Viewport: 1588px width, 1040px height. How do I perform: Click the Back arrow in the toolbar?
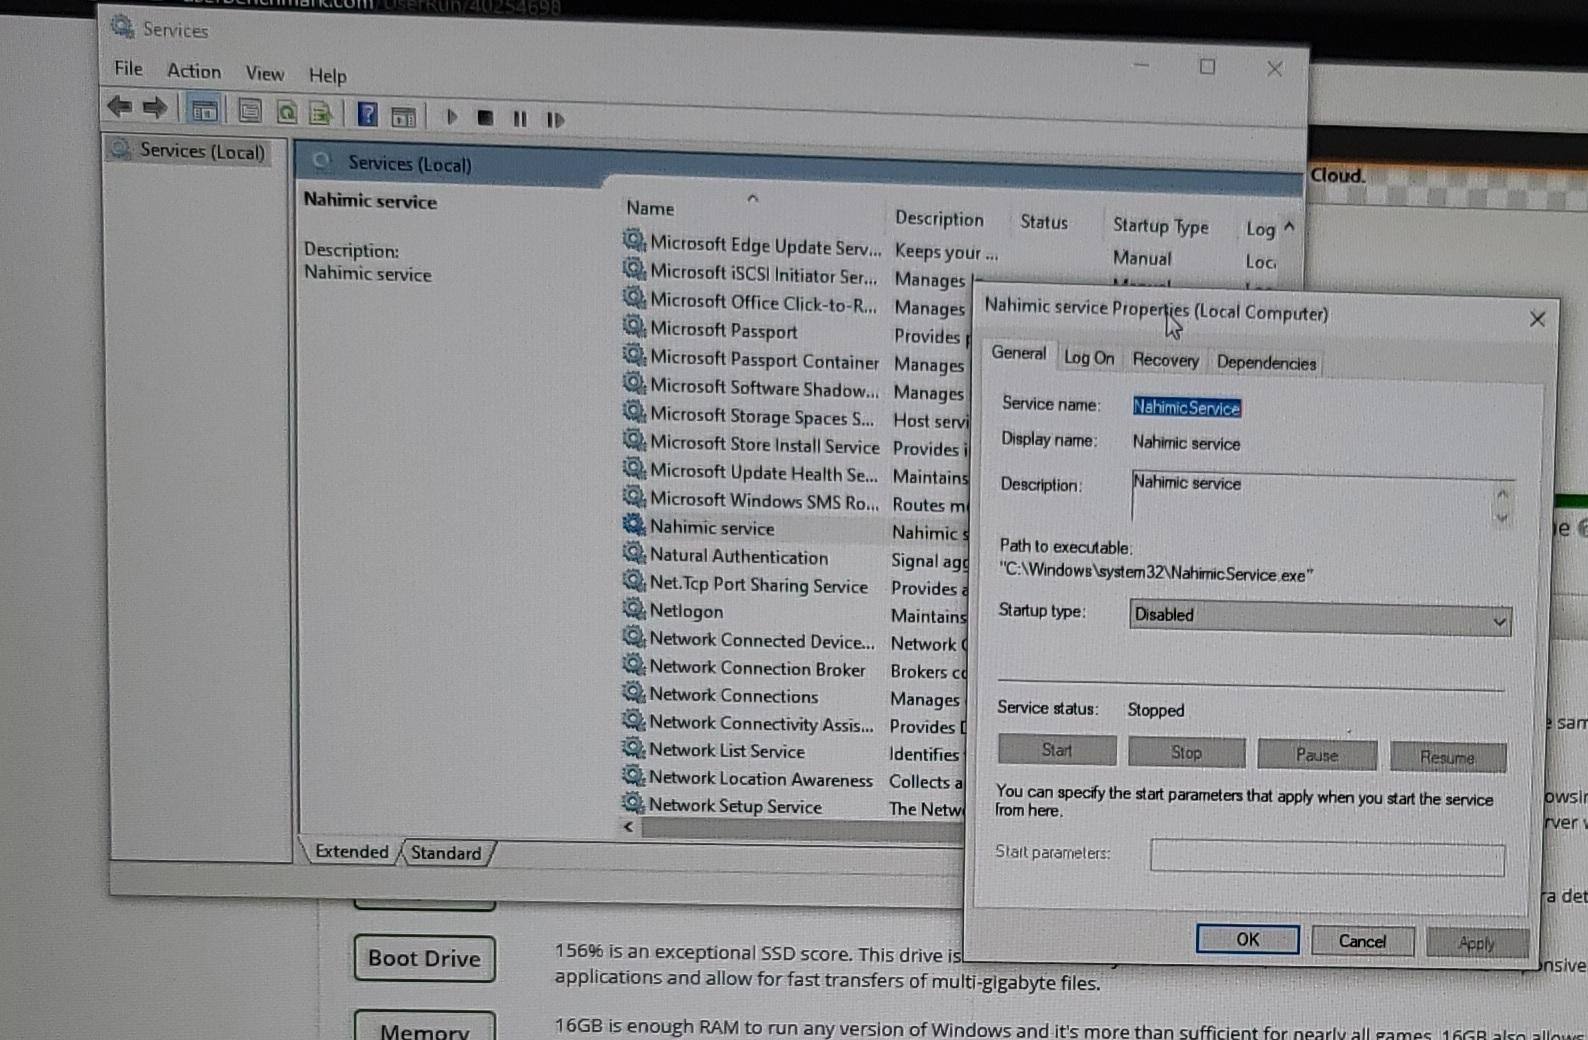click(119, 106)
